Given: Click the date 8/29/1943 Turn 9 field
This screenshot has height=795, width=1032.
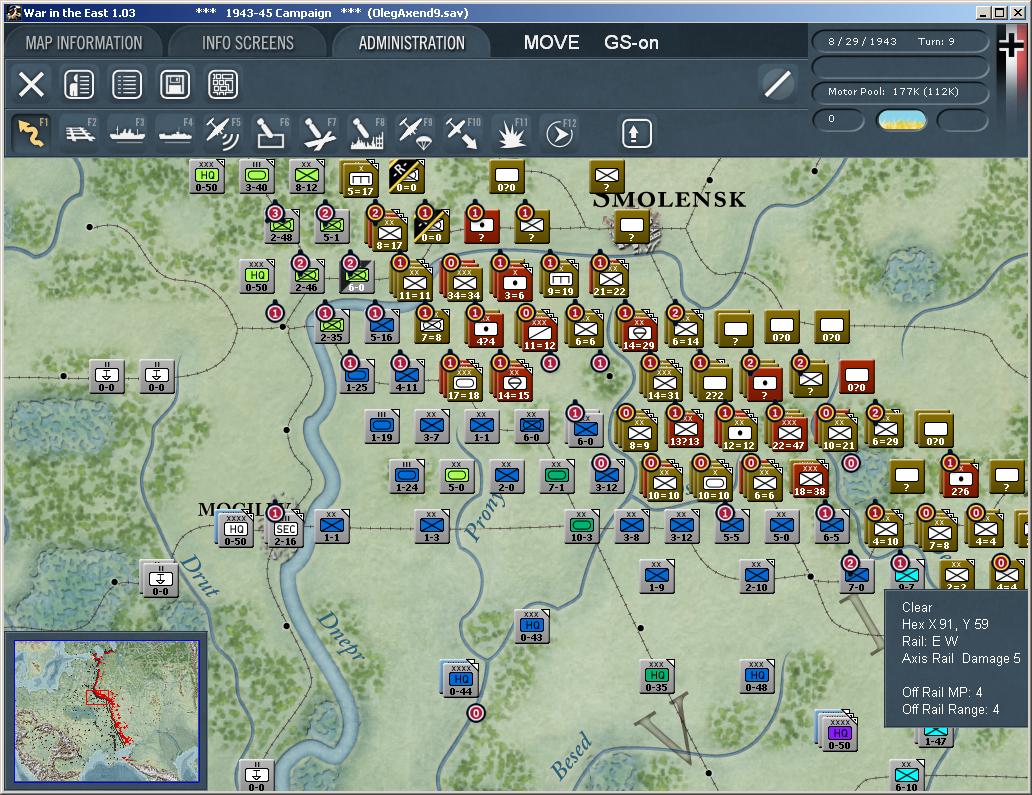Looking at the screenshot, I should 900,41.
